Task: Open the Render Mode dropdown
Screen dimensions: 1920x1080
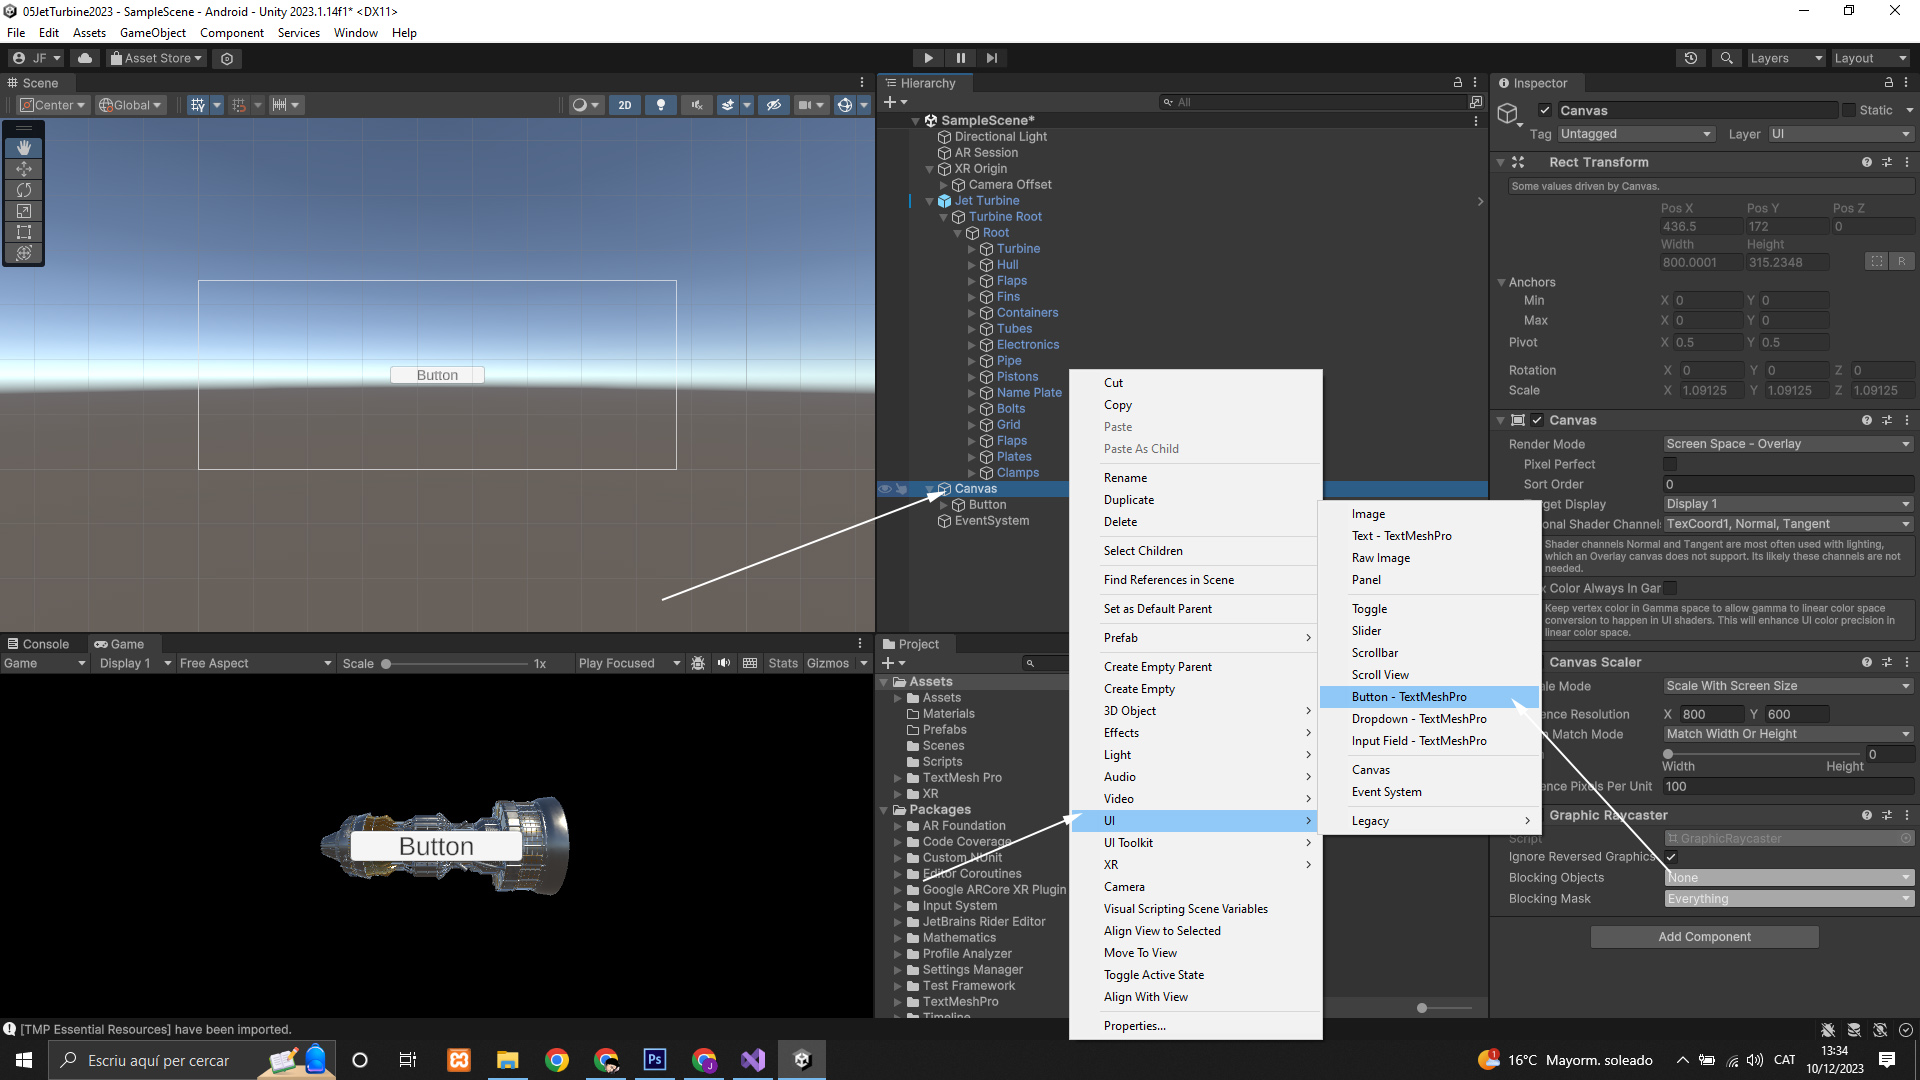Action: pyautogui.click(x=1787, y=444)
